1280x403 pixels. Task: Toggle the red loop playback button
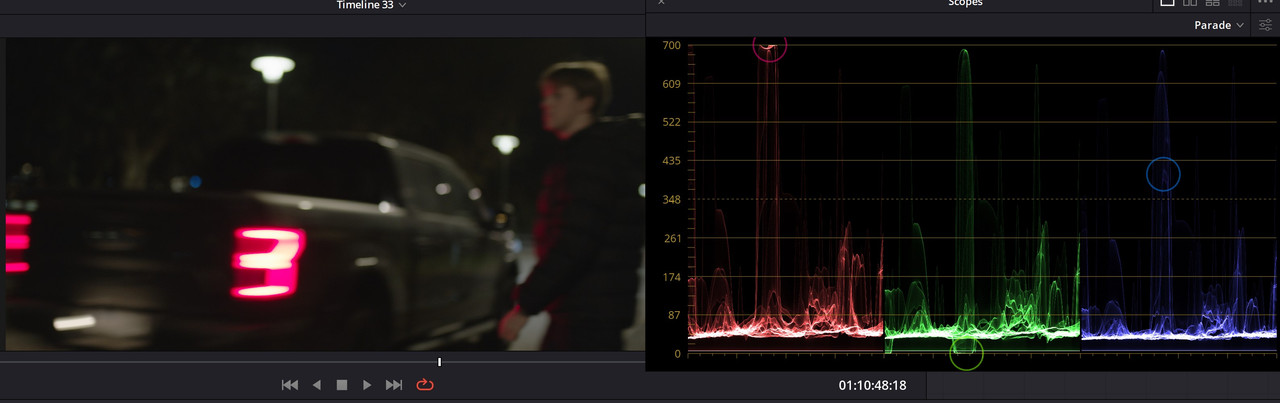tap(425, 385)
